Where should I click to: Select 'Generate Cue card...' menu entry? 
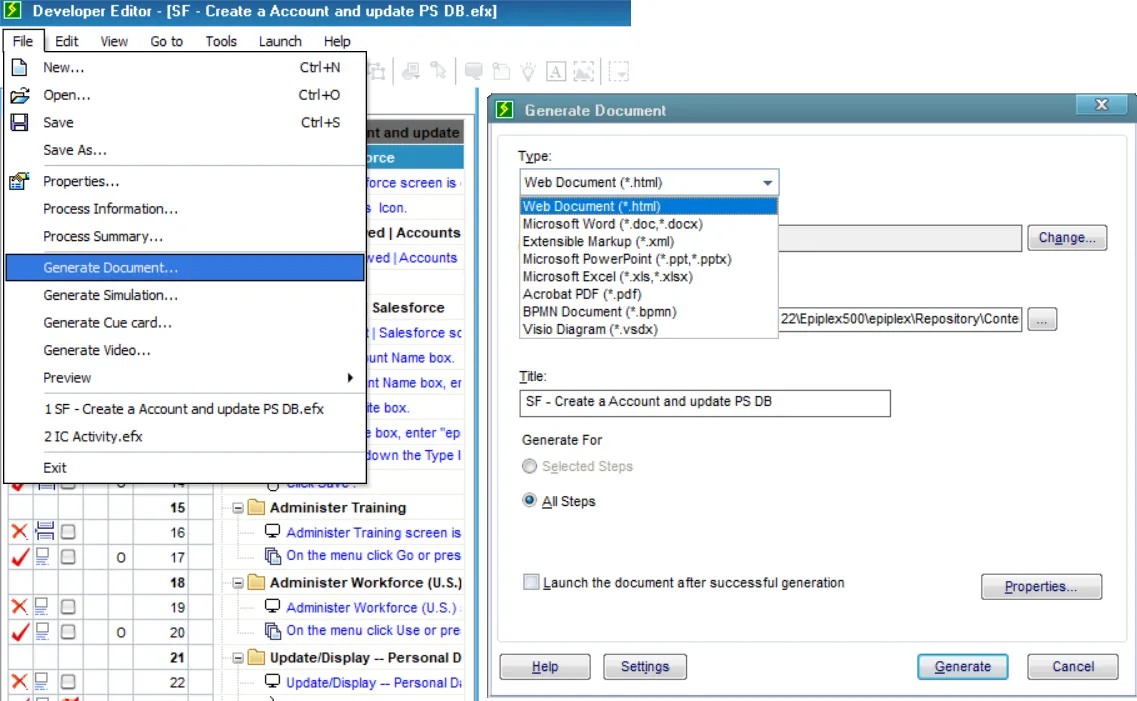185,323
